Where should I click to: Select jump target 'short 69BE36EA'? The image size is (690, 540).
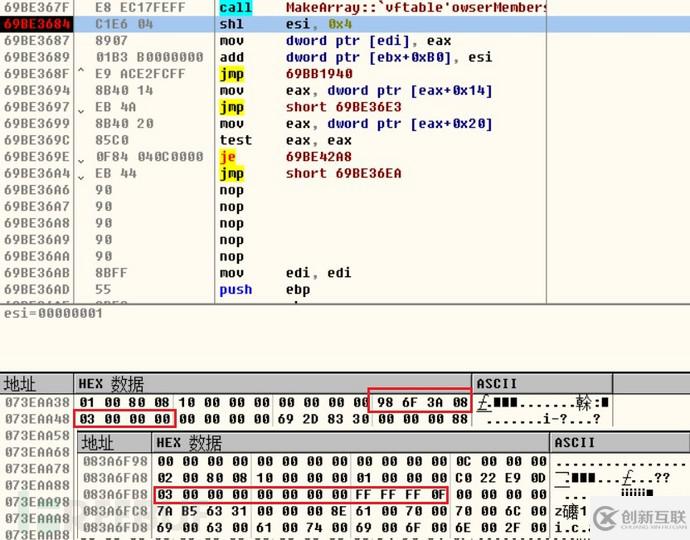(x=344, y=173)
